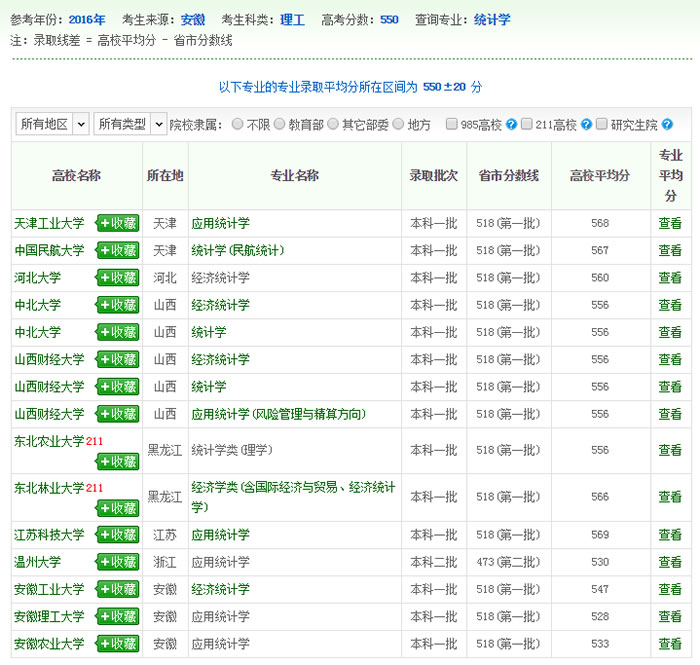
Task: Click 查看 for 江苏科技大学 row
Action: tap(670, 535)
